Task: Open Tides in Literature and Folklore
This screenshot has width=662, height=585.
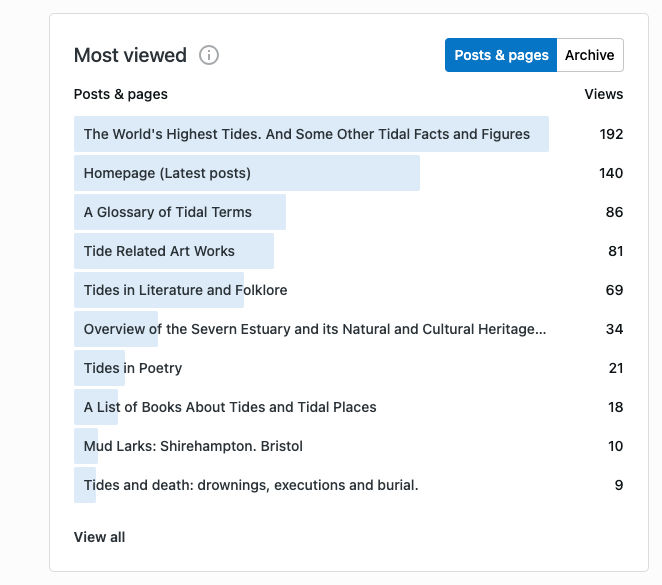Action: (x=185, y=290)
